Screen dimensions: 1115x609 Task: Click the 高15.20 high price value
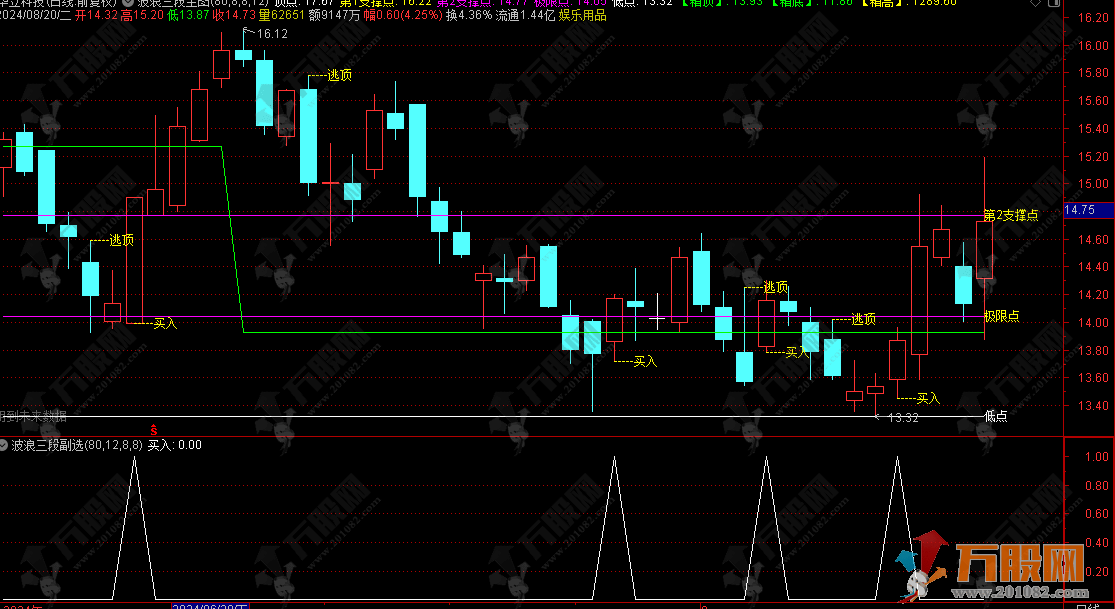coord(142,15)
